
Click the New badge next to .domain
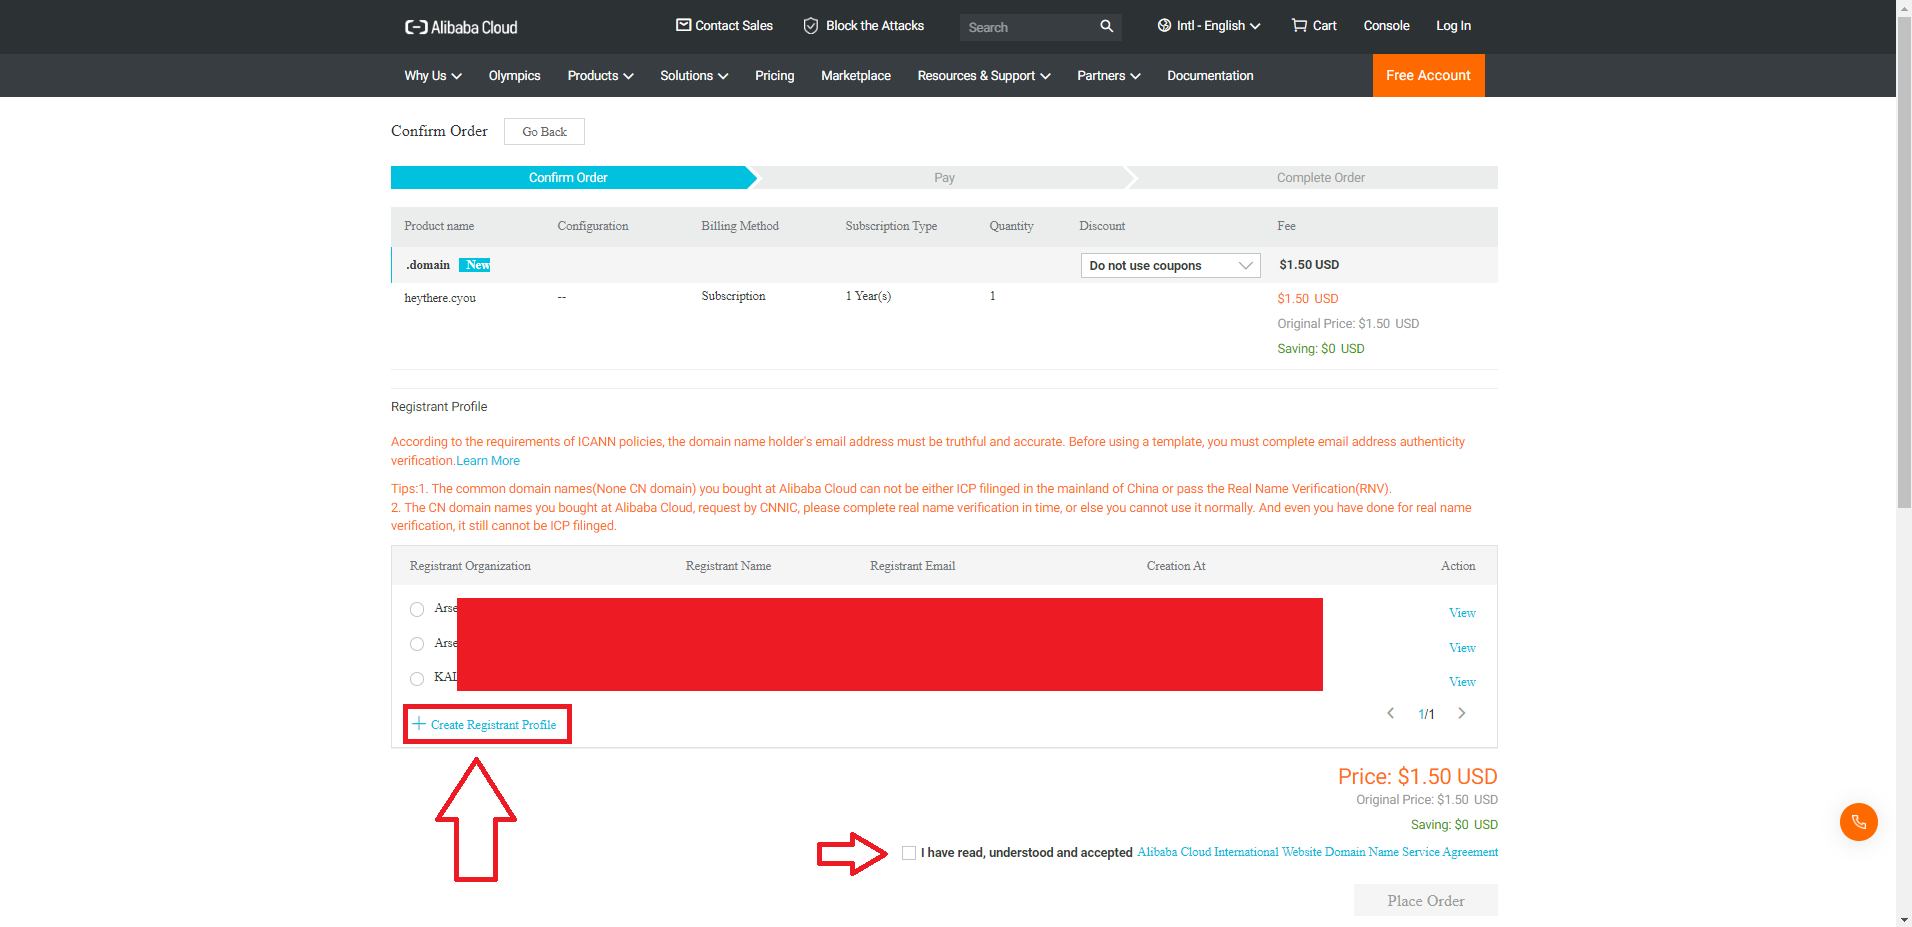tap(475, 265)
